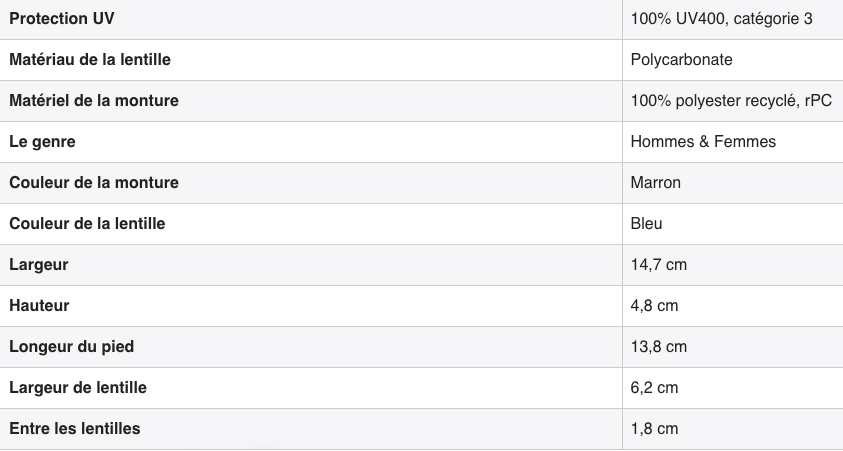Screen dimensions: 843x451
Task: Select the Couleur de la monture label
Action: (94, 183)
